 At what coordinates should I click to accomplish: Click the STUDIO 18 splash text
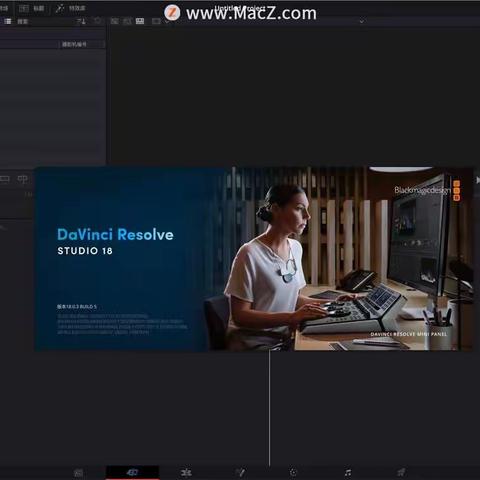[85, 251]
